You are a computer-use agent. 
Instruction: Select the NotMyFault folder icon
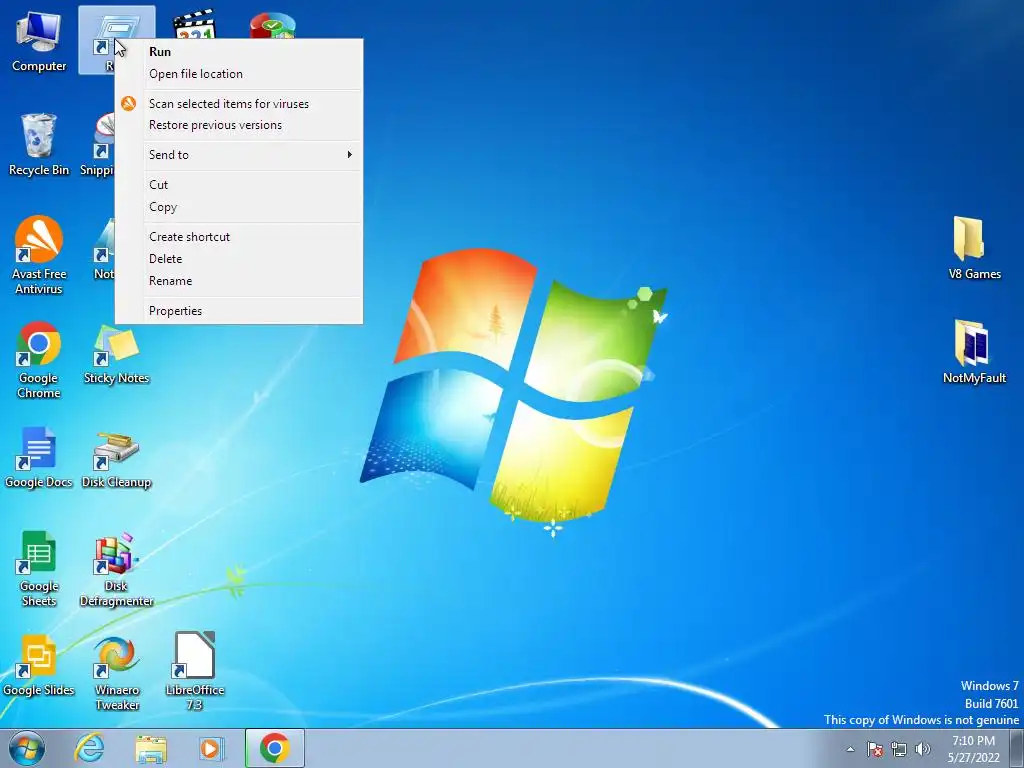tap(974, 353)
